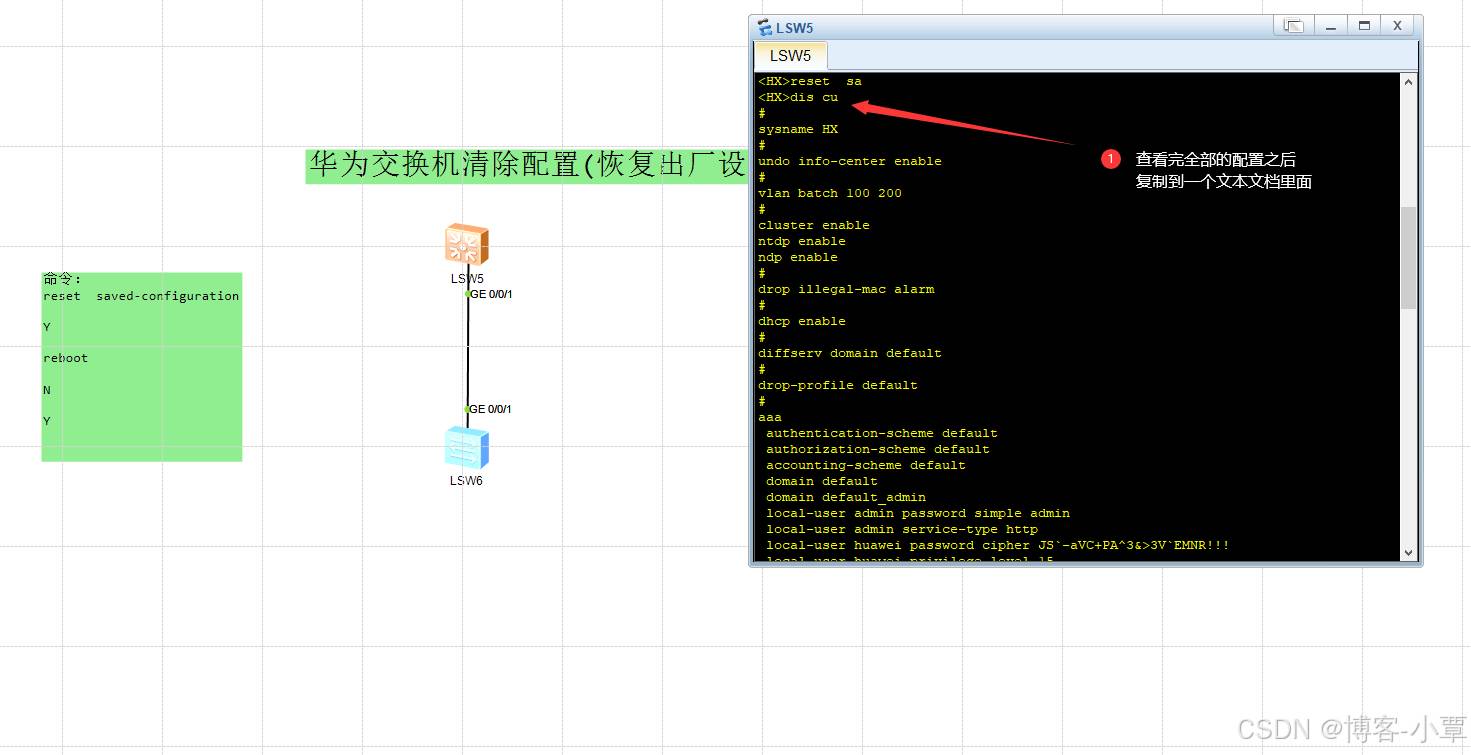Screen dimensions: 1471x755
Task: Click the 'ndp enable' terminal line
Action: tap(798, 257)
